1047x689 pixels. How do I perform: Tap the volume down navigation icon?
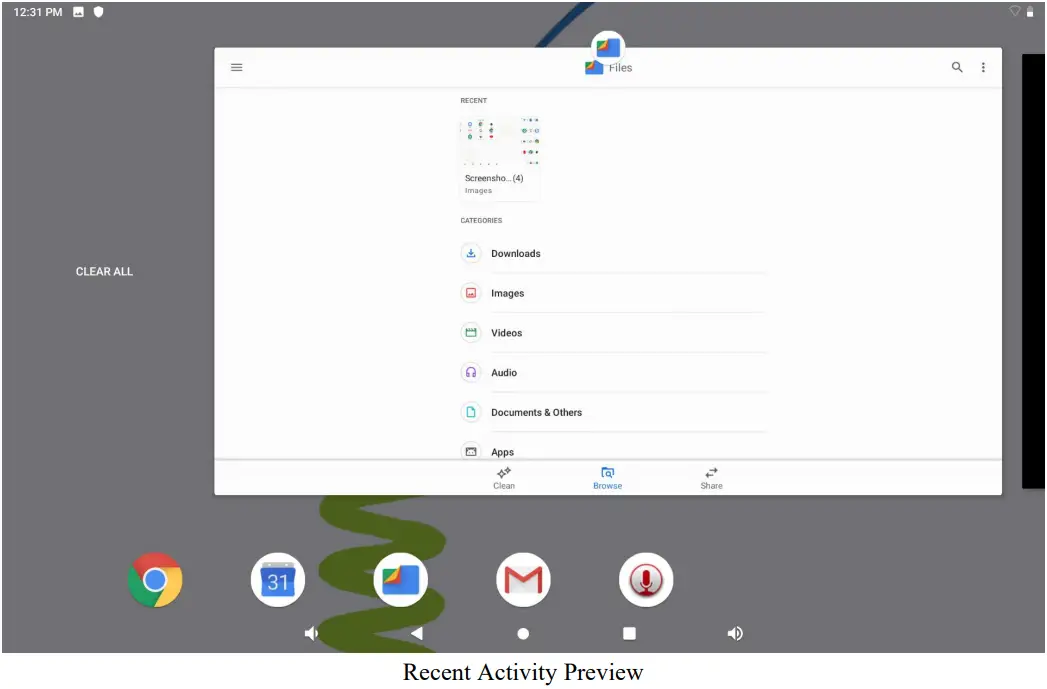click(x=311, y=633)
